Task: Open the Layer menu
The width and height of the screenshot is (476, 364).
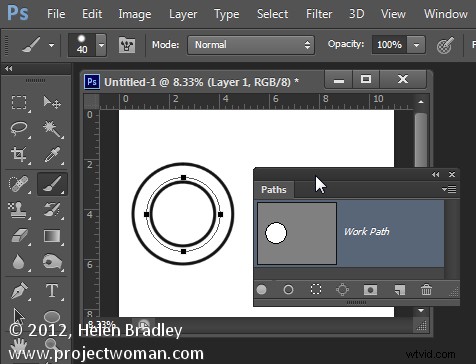Action: (183, 14)
